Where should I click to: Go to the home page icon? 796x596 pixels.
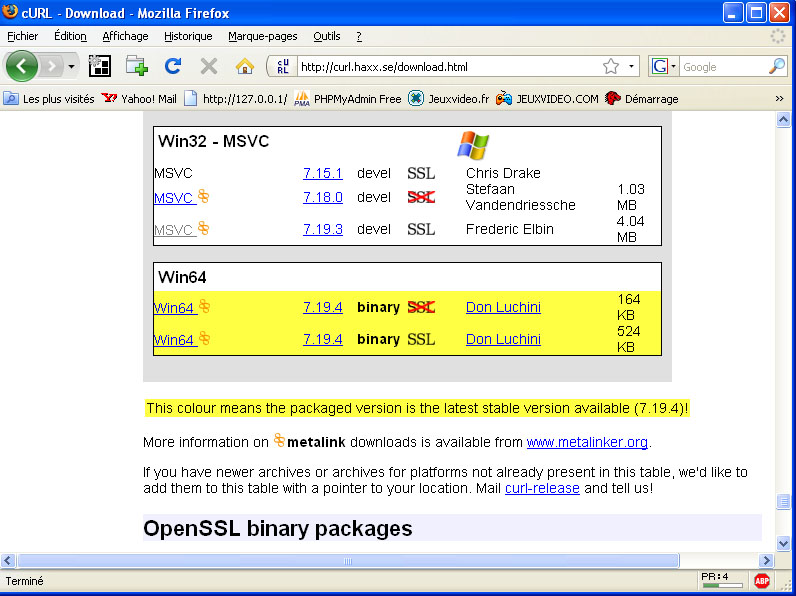(x=245, y=66)
